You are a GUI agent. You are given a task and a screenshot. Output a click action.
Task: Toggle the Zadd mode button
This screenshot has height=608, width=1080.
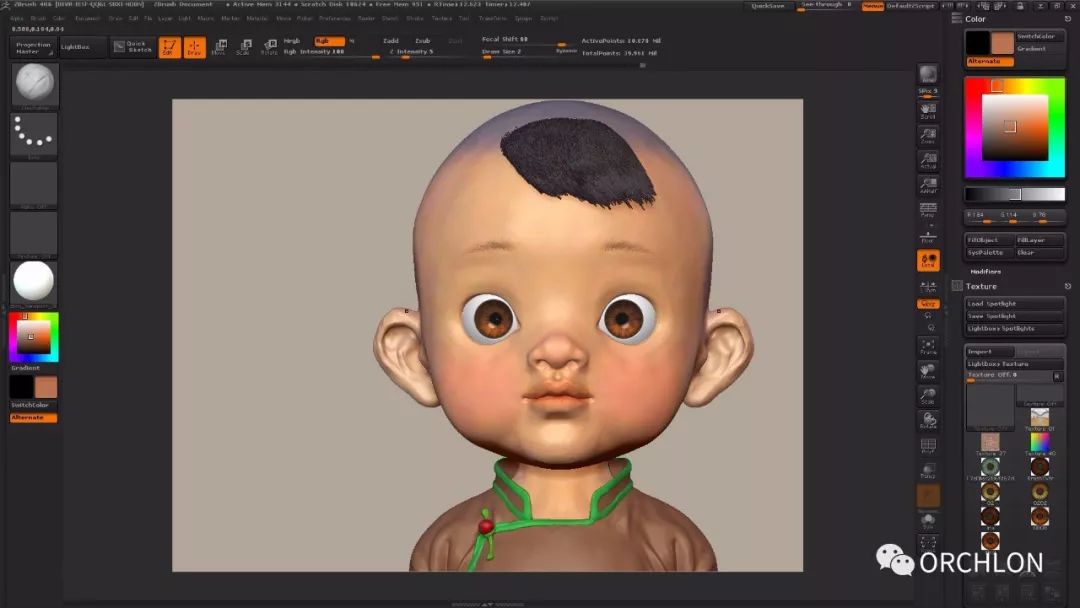(x=391, y=41)
